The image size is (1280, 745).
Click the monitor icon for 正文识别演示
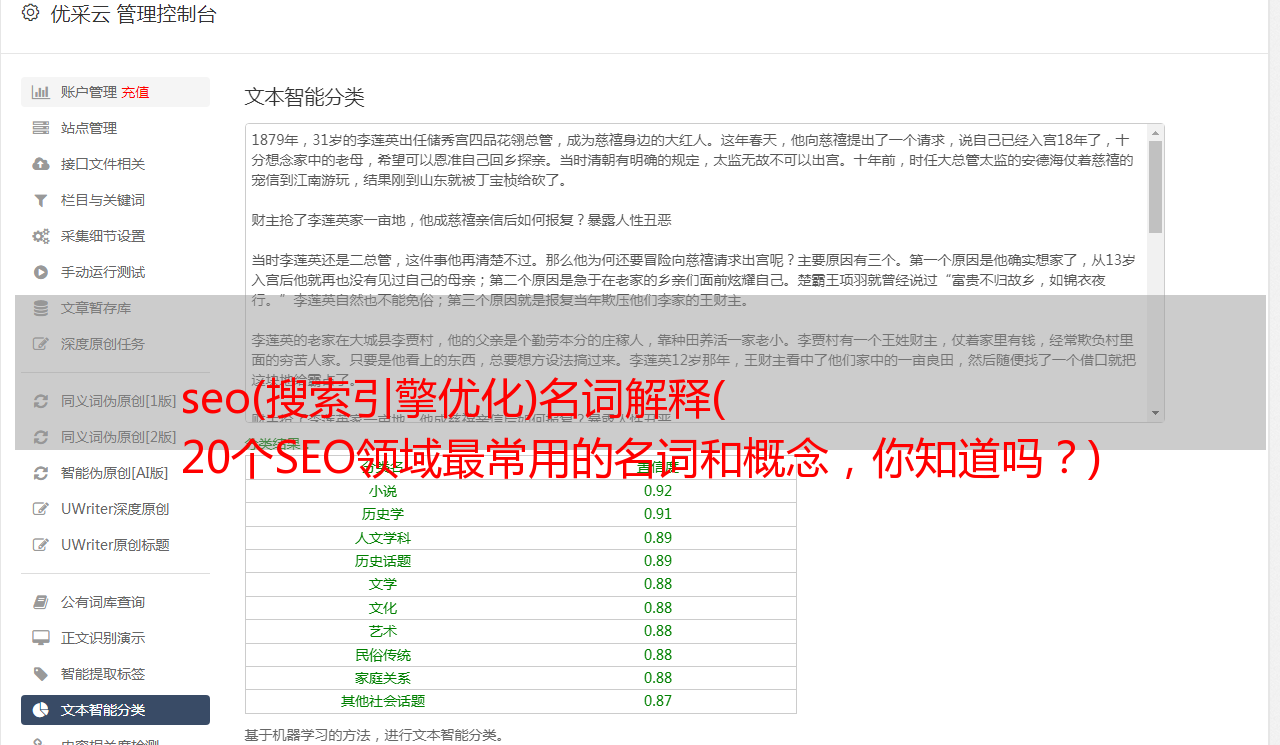tap(41, 638)
